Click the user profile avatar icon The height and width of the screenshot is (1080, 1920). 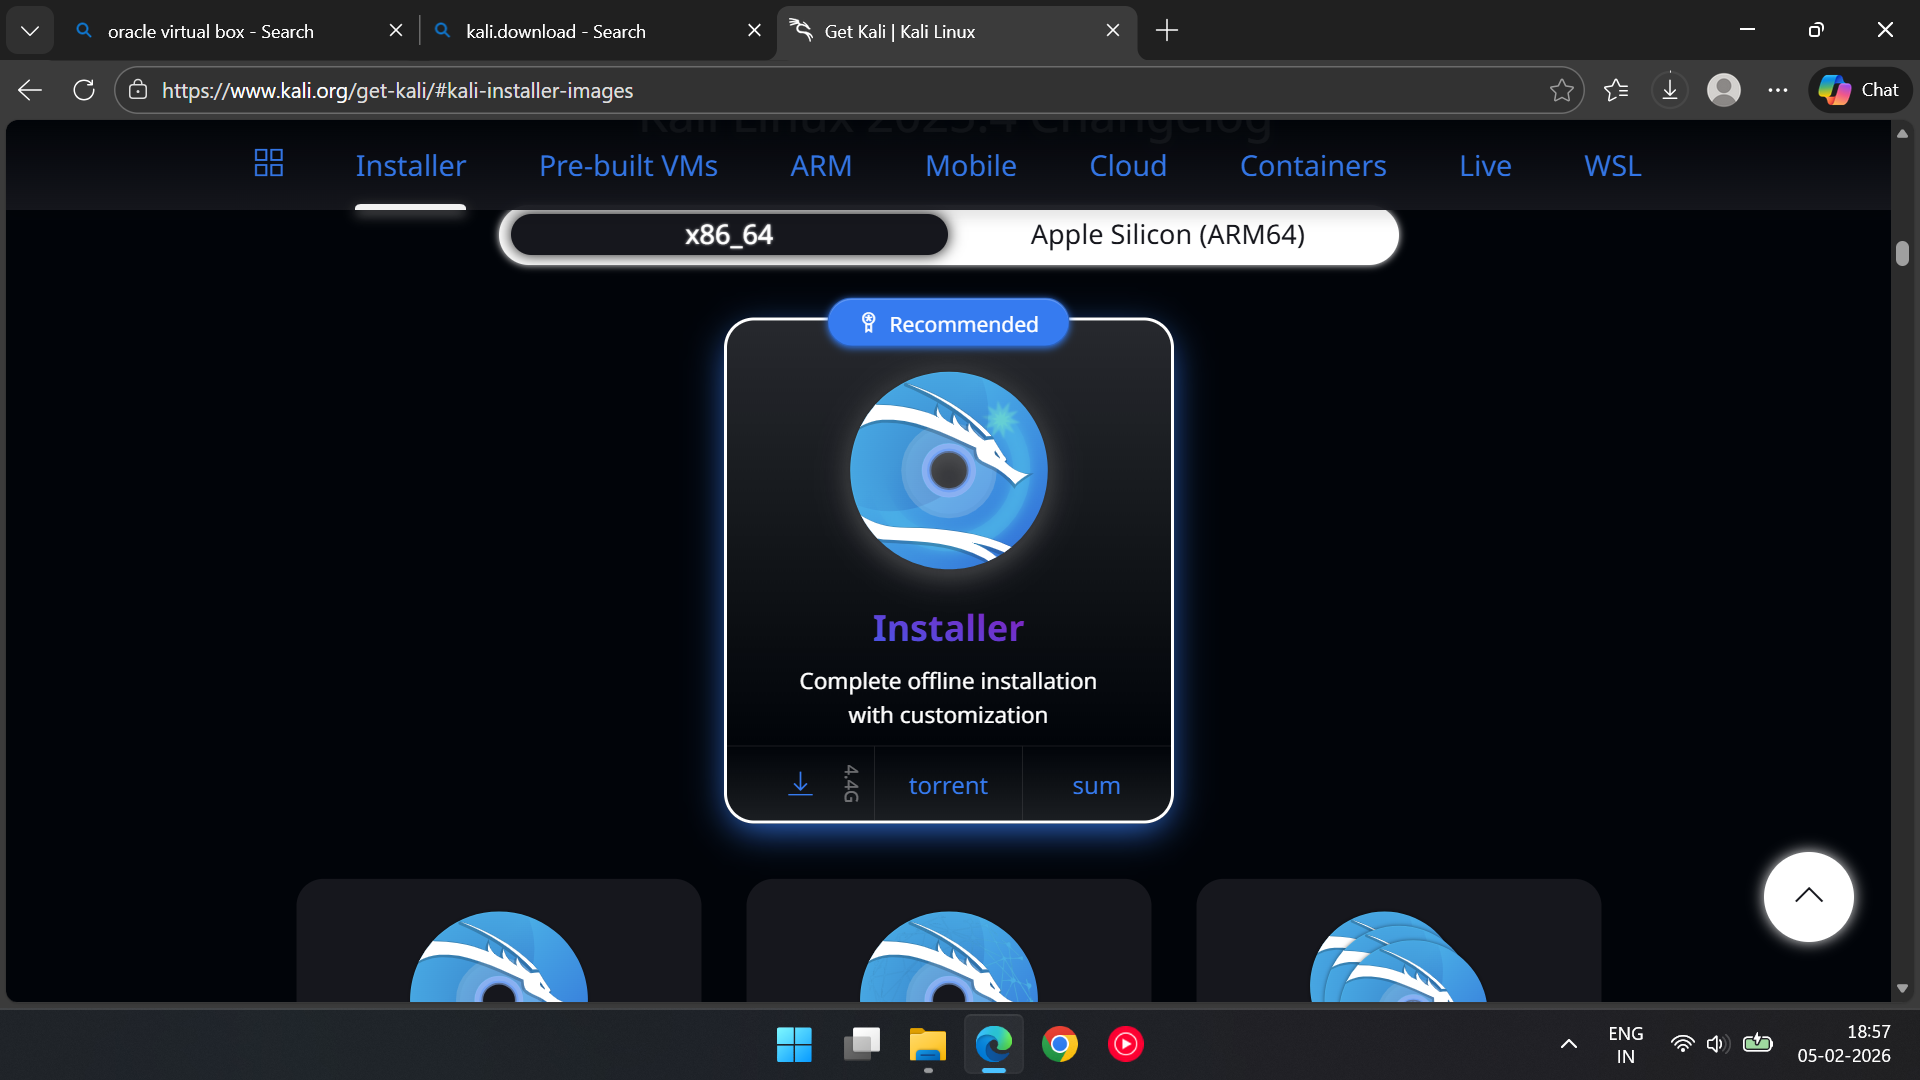pyautogui.click(x=1723, y=90)
